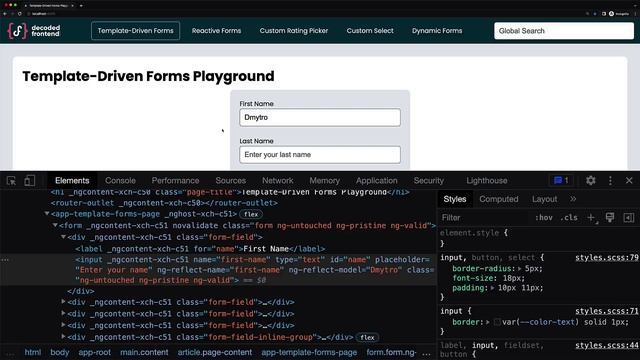Select main.content in breadcrumb trail
Screen dimensions: 640x360
coord(144,352)
